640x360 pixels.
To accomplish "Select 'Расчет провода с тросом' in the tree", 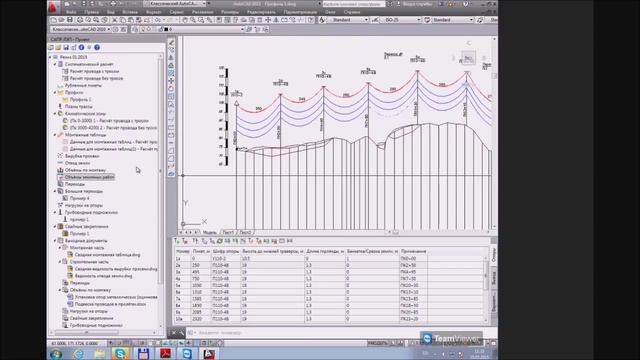I will point(94,71).
